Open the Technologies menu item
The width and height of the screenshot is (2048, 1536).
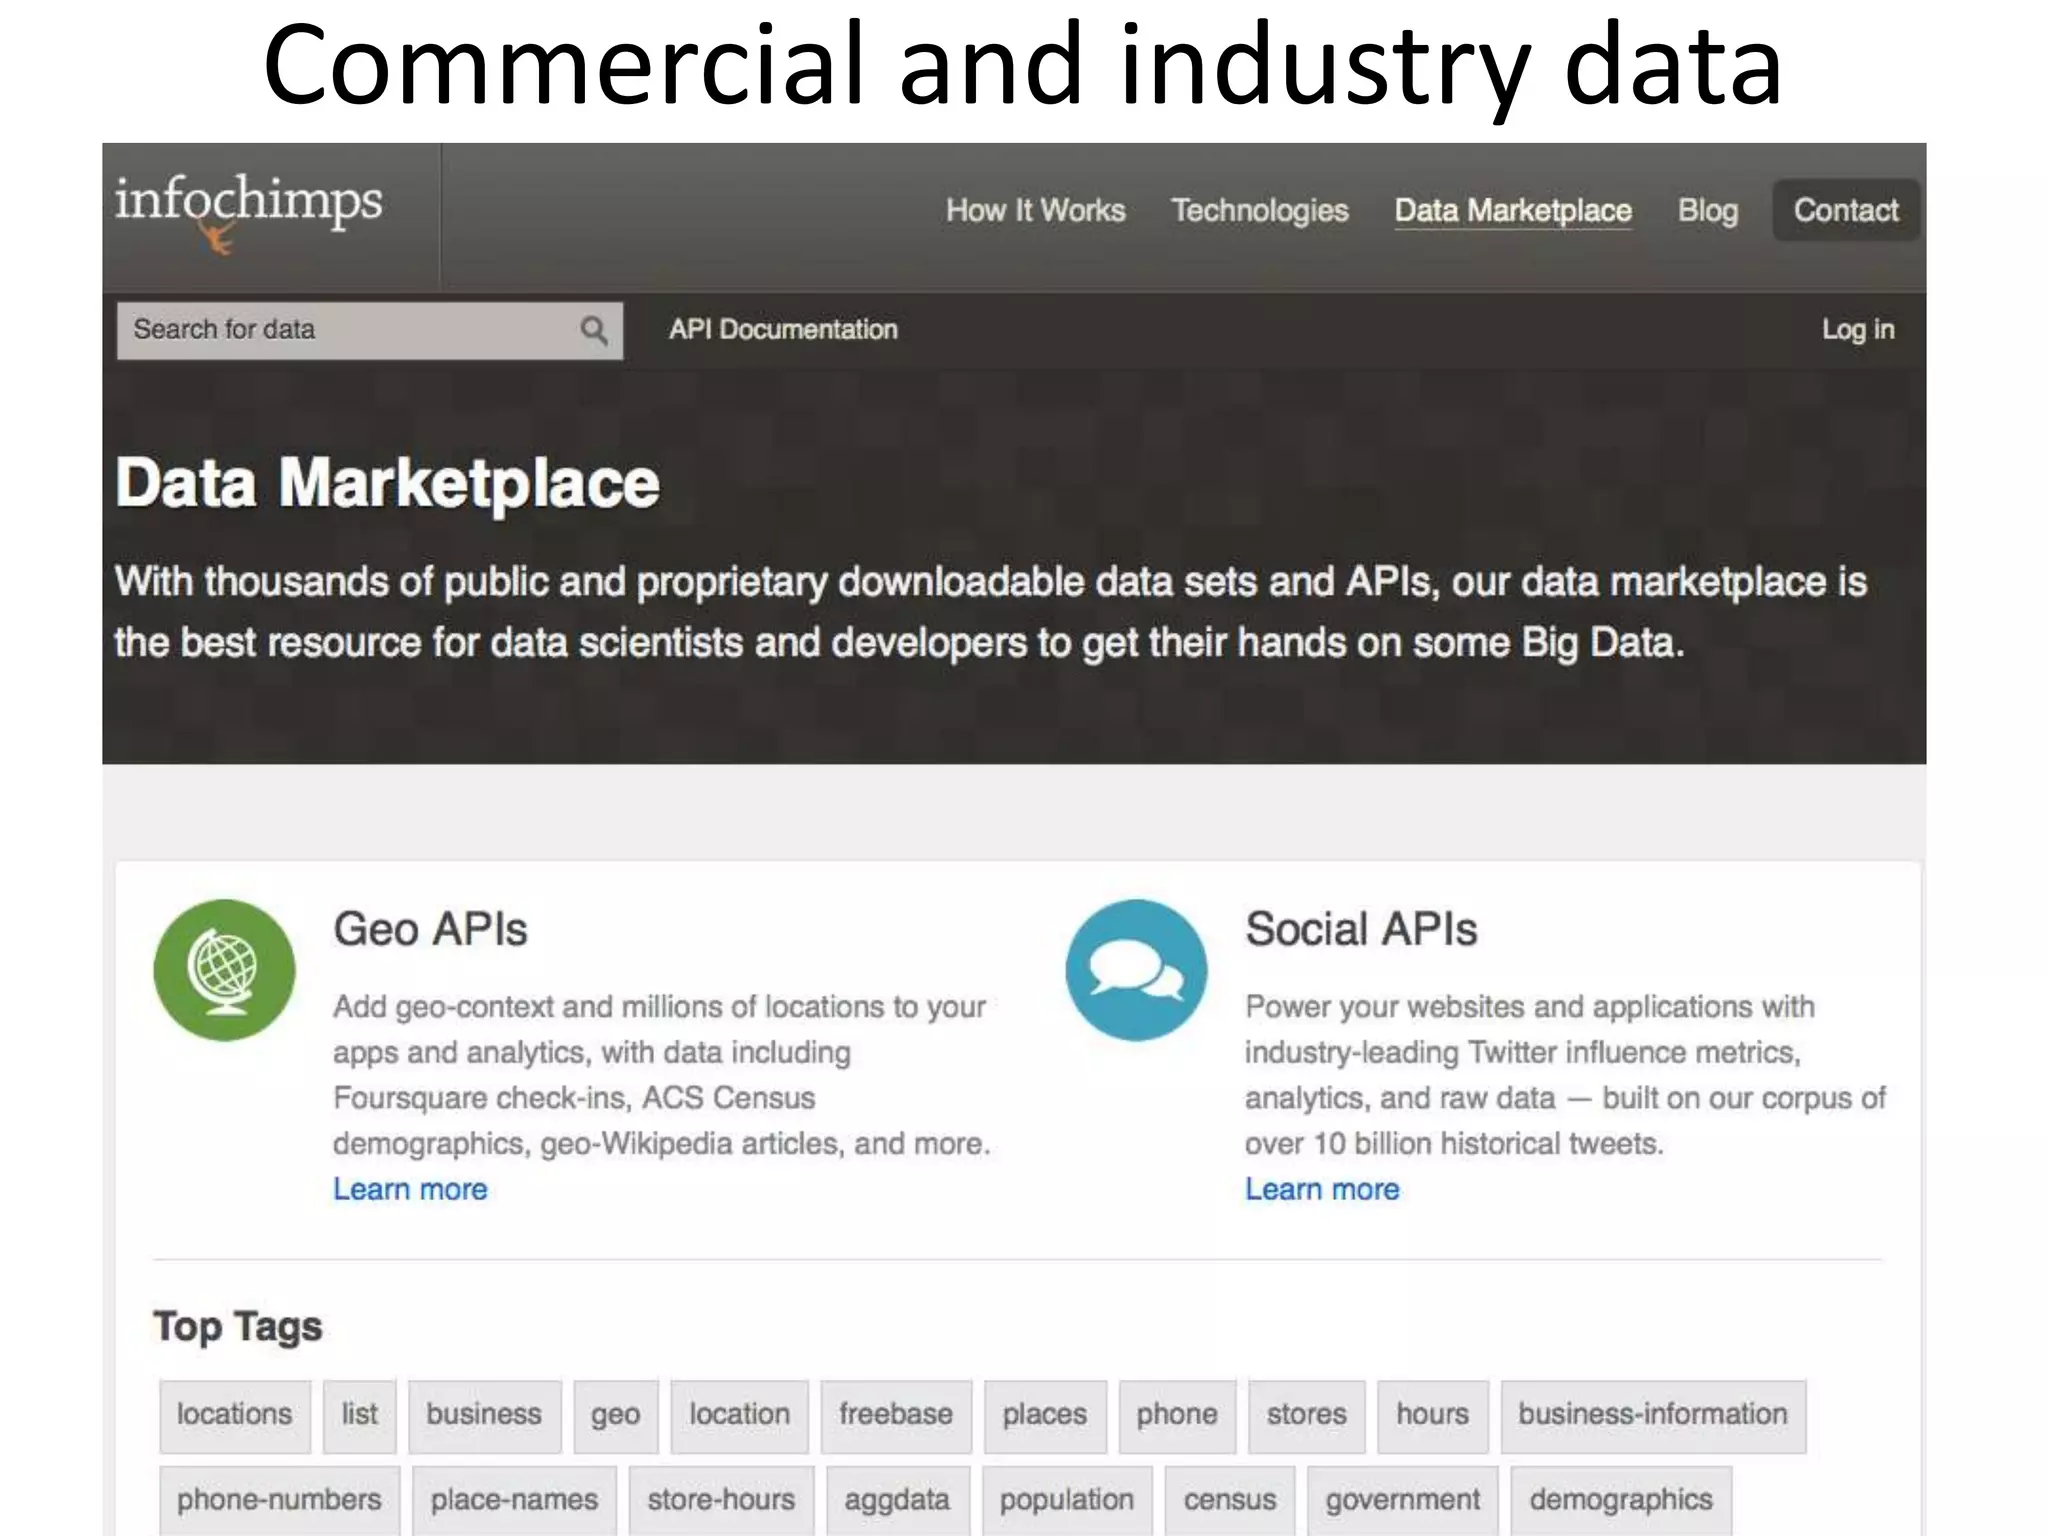click(x=1260, y=211)
